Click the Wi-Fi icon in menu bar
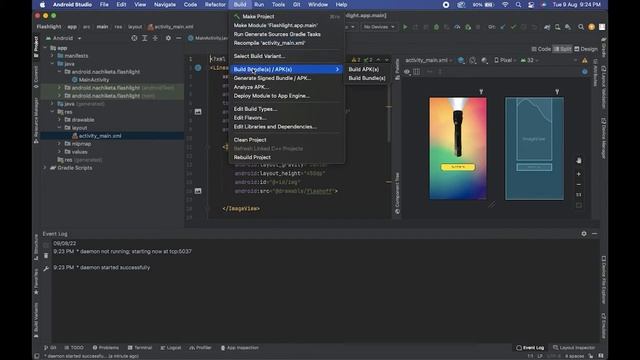640x360 pixels. [x=505, y=4]
